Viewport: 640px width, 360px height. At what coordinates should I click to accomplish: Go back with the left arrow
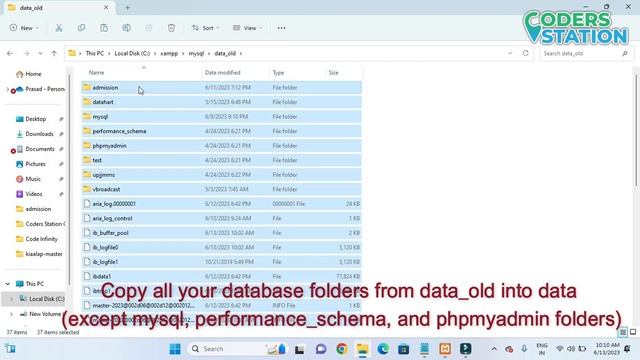click(10, 53)
